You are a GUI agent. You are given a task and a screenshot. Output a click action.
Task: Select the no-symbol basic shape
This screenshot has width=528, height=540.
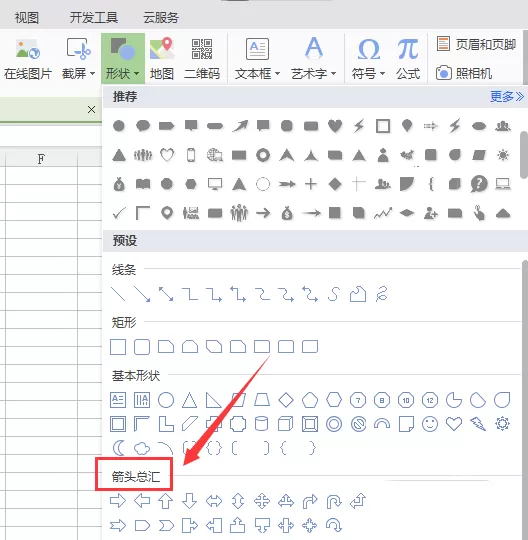358,424
